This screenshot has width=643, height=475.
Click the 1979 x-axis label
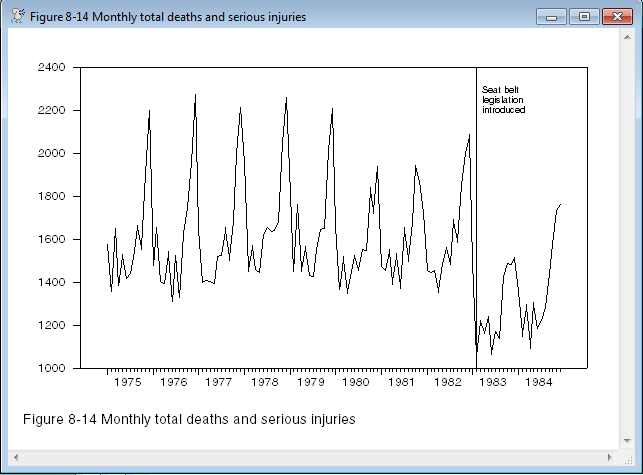(310, 383)
